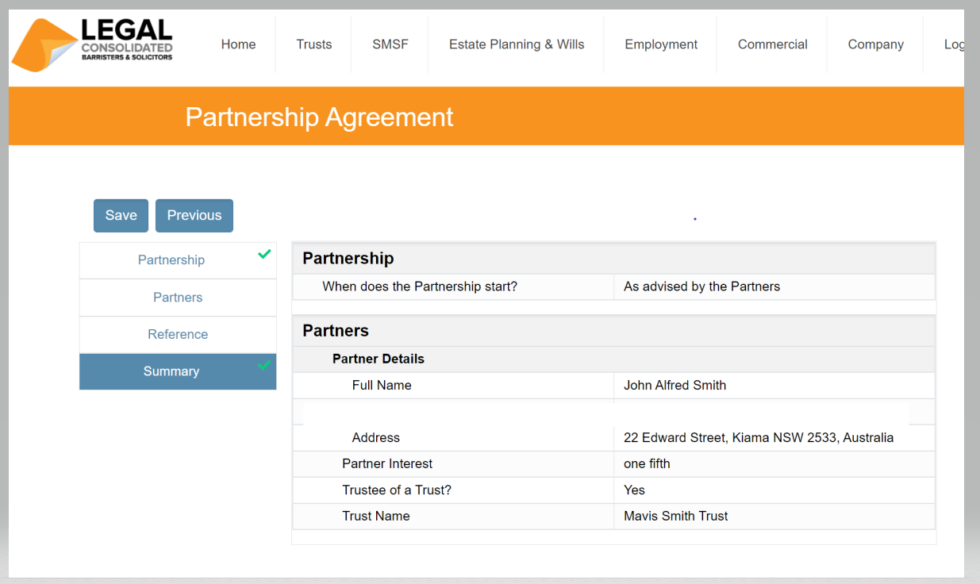Click the green checkmark beside Summary
Screen dimensions: 980x584
pos(262,369)
